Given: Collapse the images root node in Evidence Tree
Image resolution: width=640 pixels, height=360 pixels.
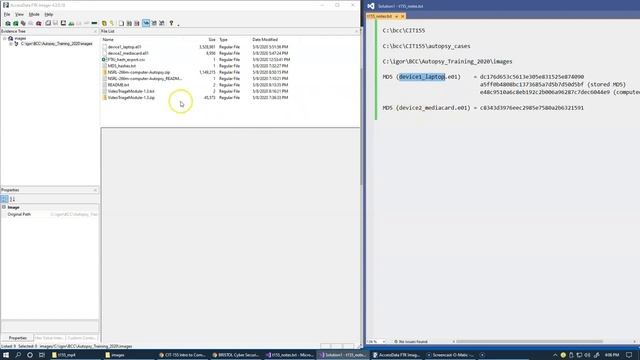Looking at the screenshot, I should pyautogui.click(x=5, y=38).
